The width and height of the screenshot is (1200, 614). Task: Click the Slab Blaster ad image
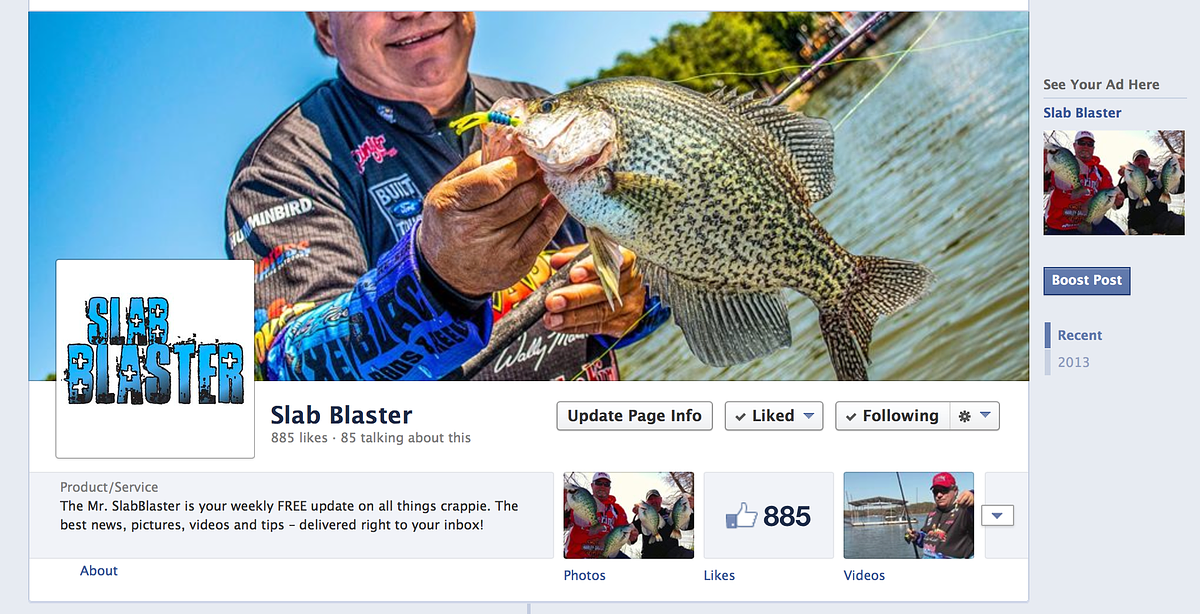(1113, 182)
